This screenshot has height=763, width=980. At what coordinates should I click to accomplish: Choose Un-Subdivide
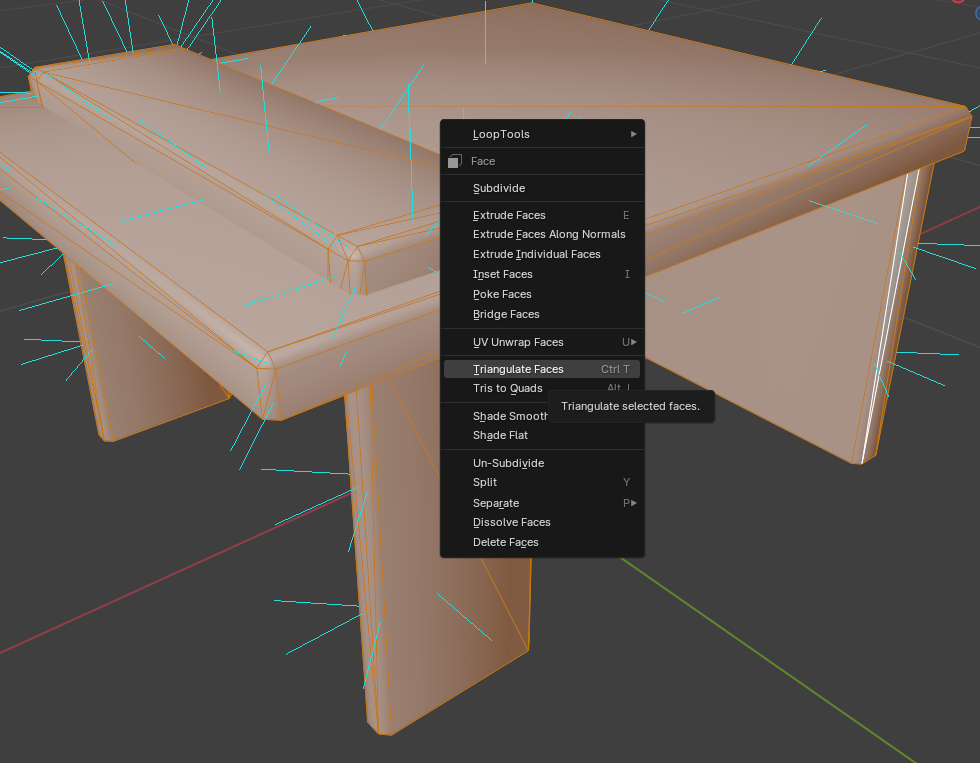pyautogui.click(x=542, y=463)
